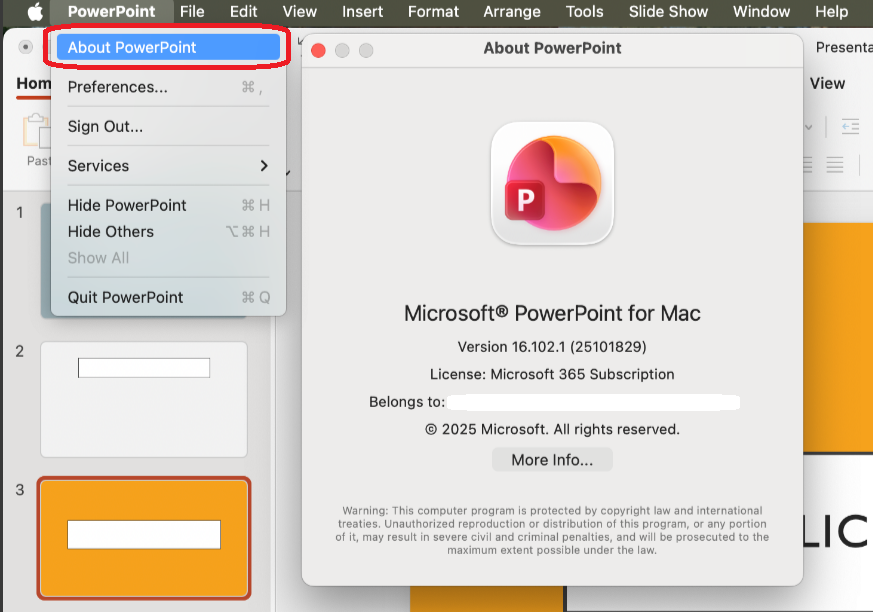Open the Window menu
Screen dimensions: 873x612
click(x=761, y=11)
